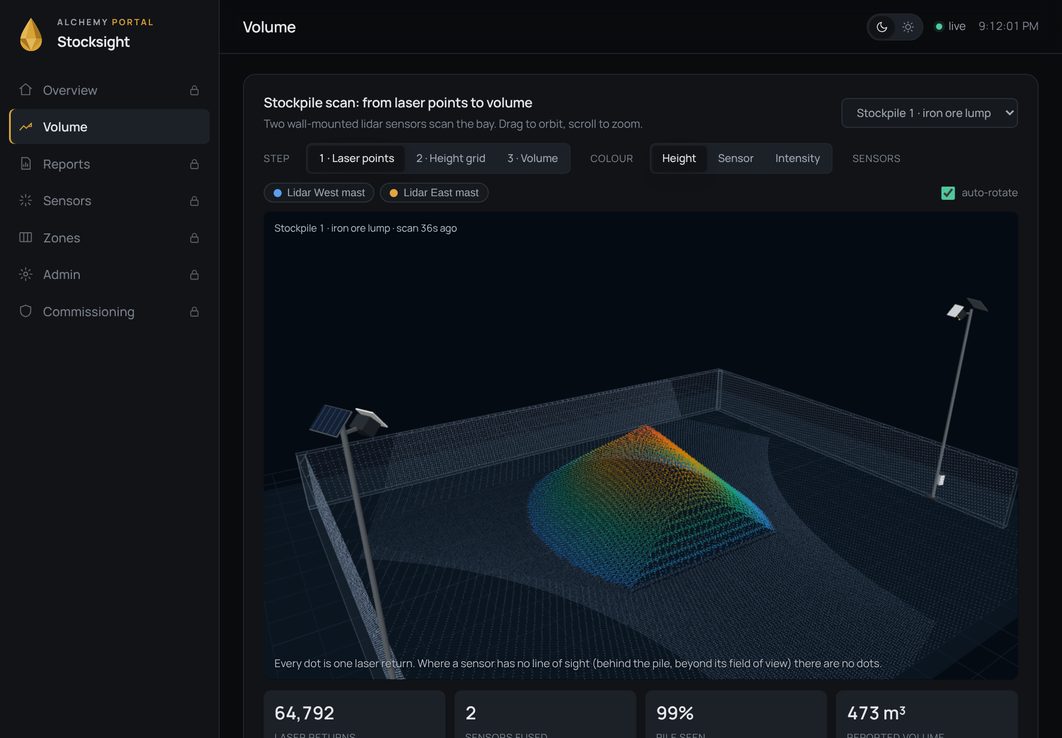Select the 2 · Height grid step
Image resolution: width=1062 pixels, height=738 pixels.
(450, 158)
